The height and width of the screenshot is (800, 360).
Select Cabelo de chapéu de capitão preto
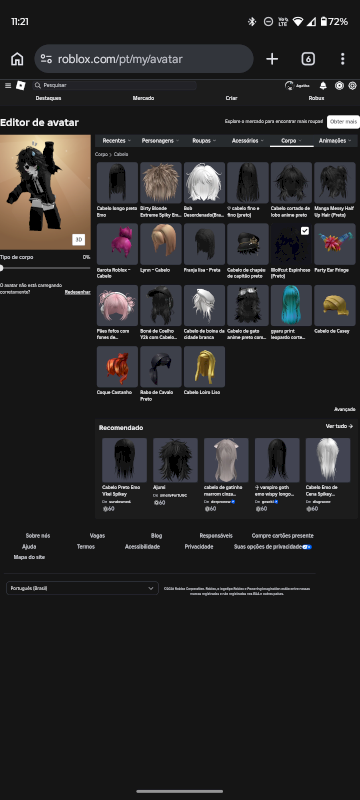[x=248, y=244]
